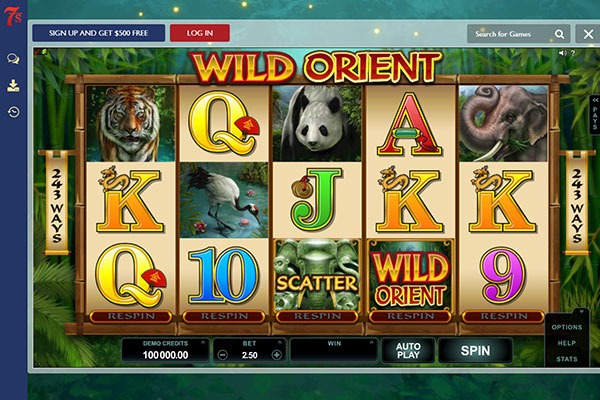Screen dimensions: 600x400
Task: Click the Spin button
Action: point(475,351)
